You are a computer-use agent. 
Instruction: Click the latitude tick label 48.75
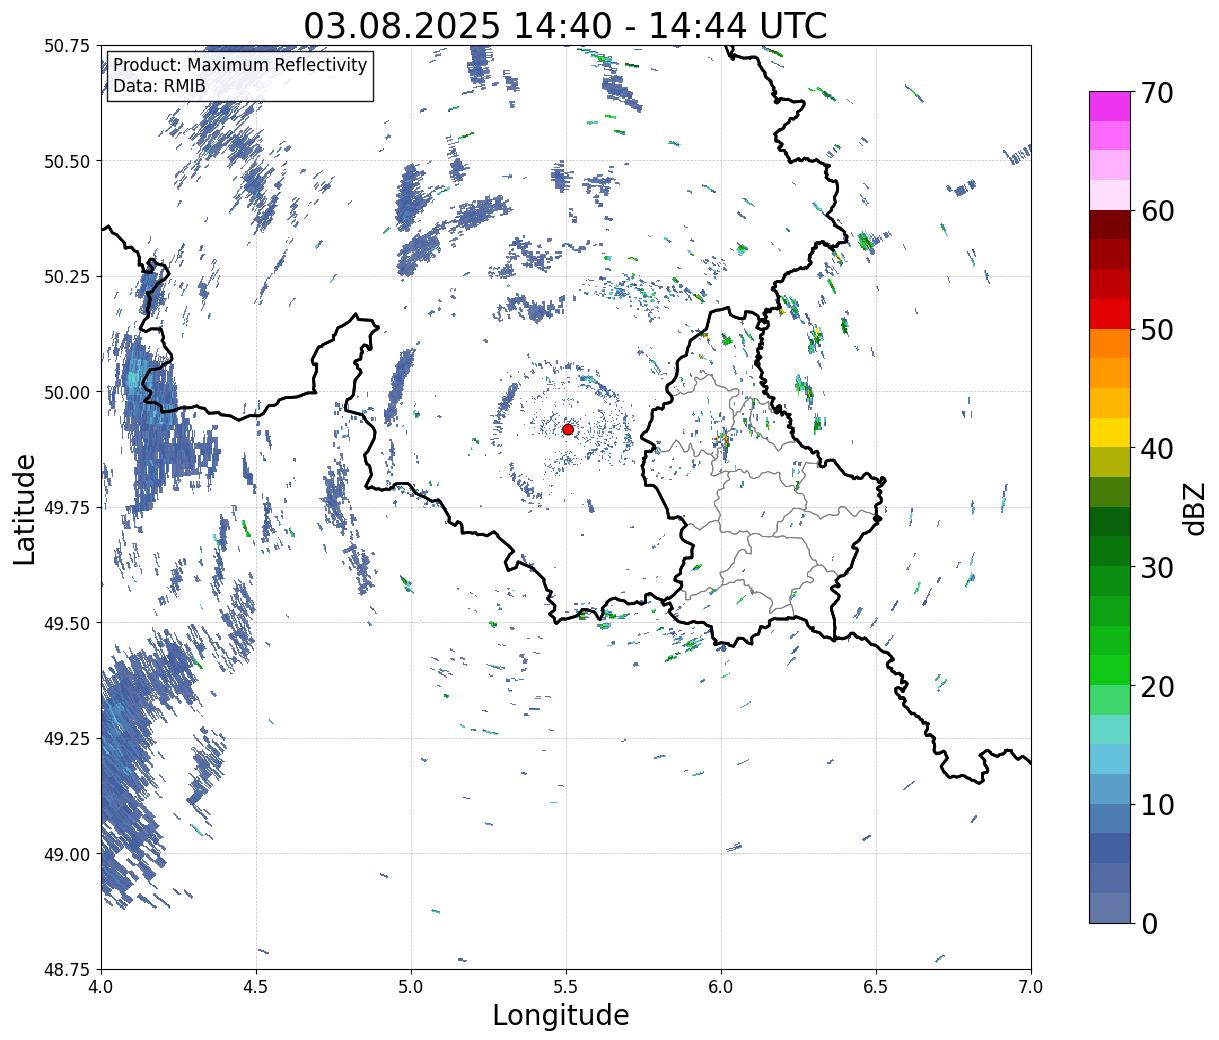click(67, 970)
